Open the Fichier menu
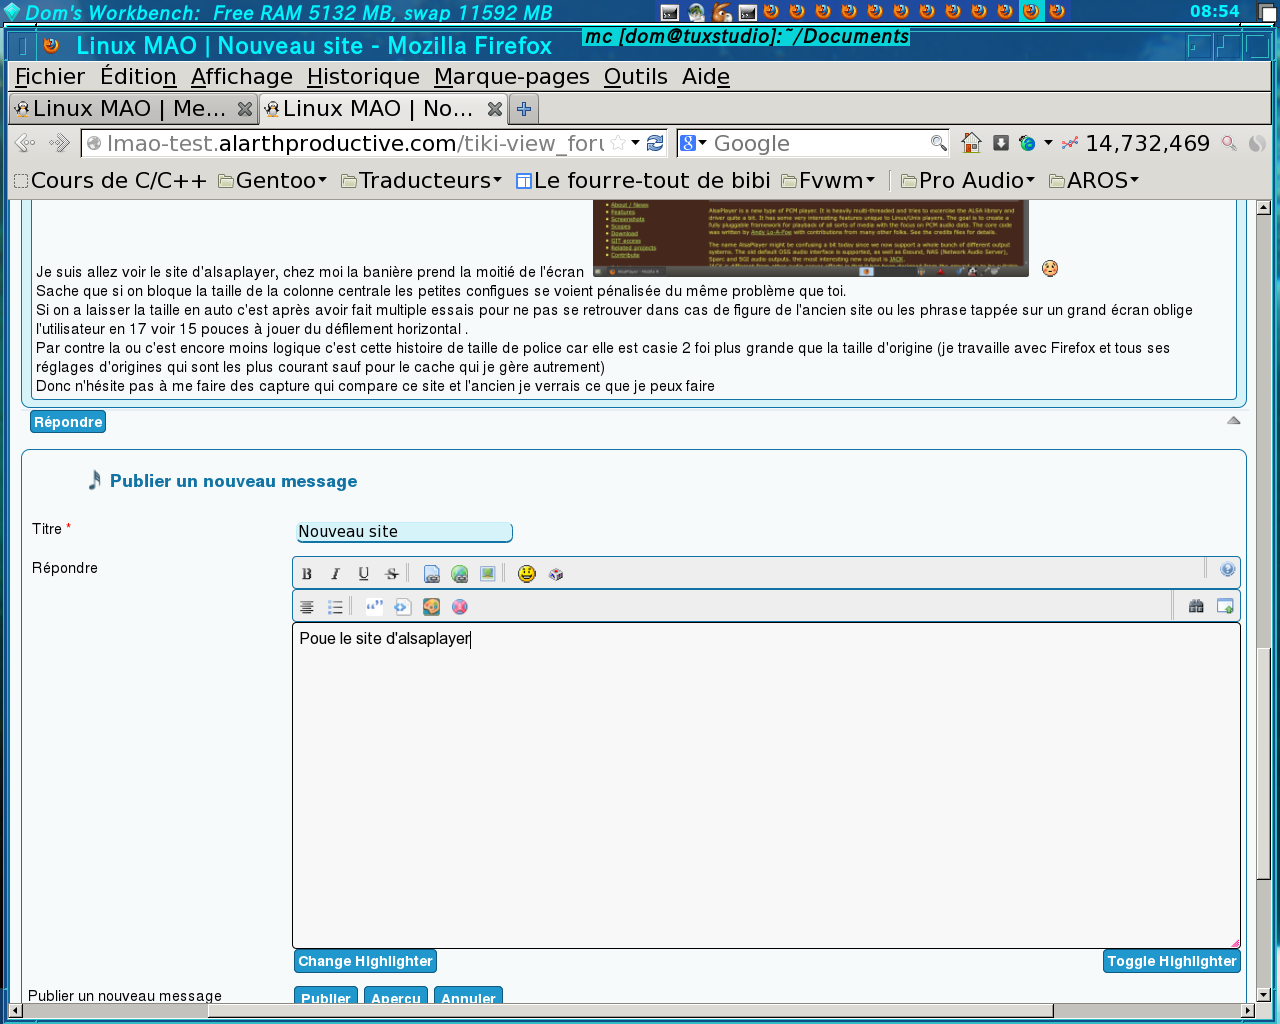This screenshot has height=1024, width=1280. (50, 77)
